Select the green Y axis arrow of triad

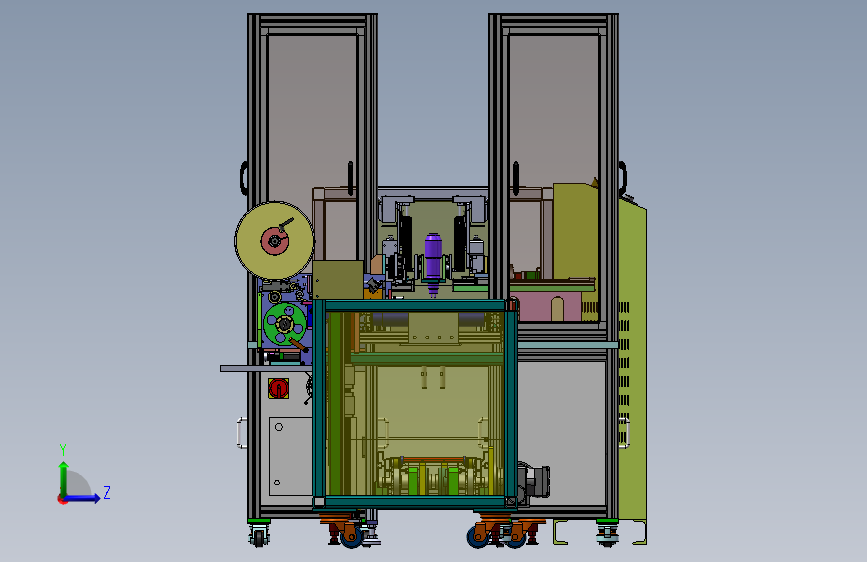tap(64, 479)
